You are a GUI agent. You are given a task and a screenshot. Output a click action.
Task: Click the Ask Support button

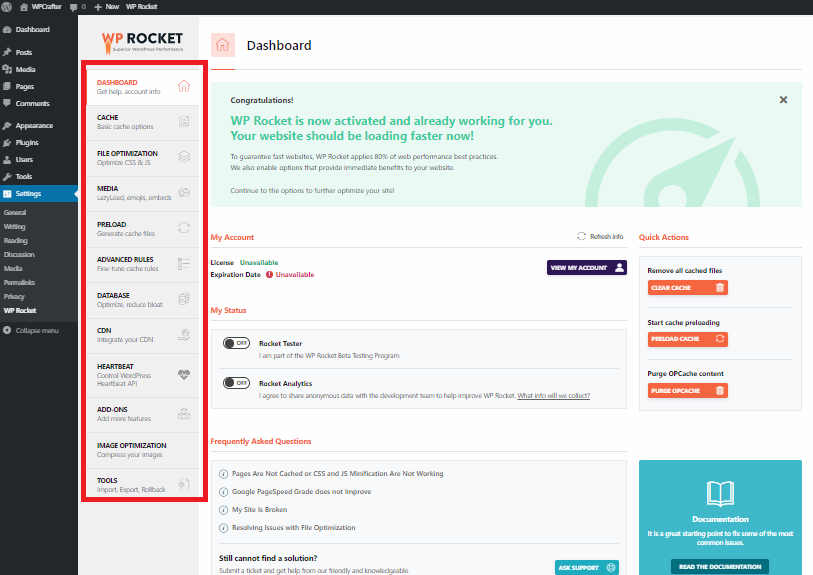coord(586,567)
